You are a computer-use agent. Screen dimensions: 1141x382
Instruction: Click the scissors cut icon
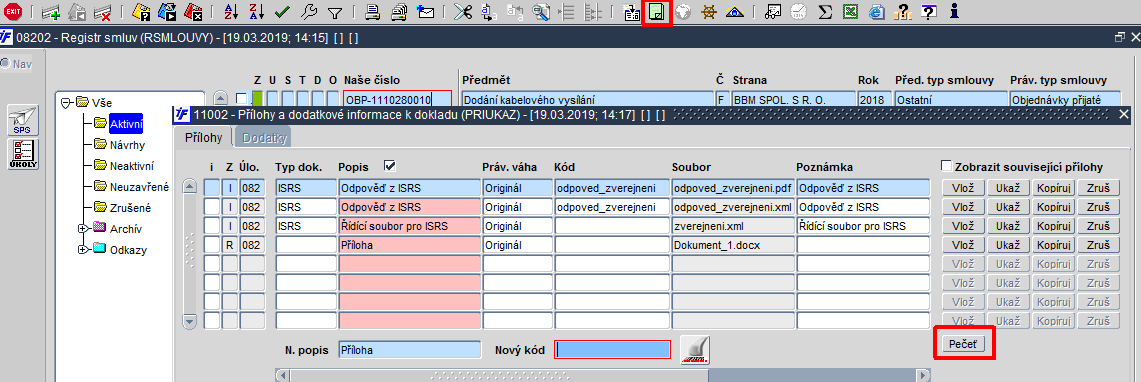(463, 12)
